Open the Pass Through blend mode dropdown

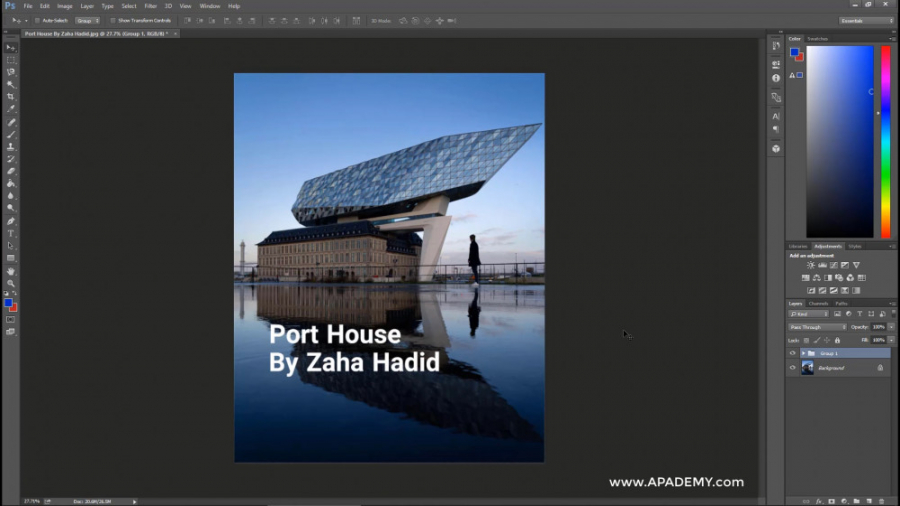click(817, 327)
